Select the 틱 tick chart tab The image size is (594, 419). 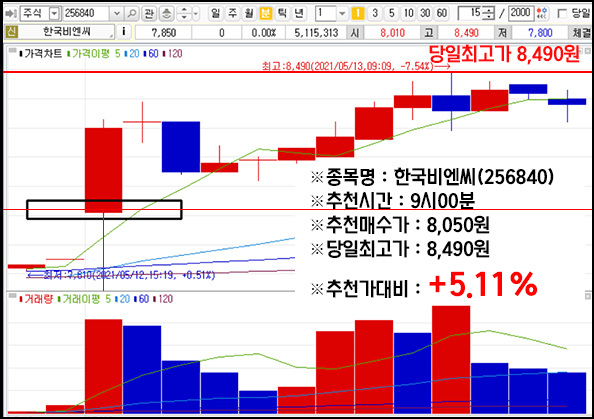coord(282,14)
